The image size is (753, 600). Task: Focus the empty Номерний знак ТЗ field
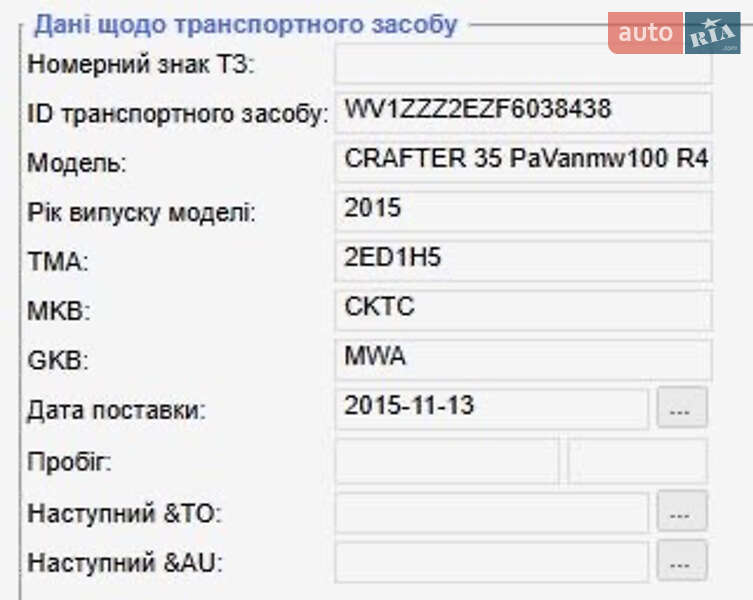pyautogui.click(x=522, y=65)
